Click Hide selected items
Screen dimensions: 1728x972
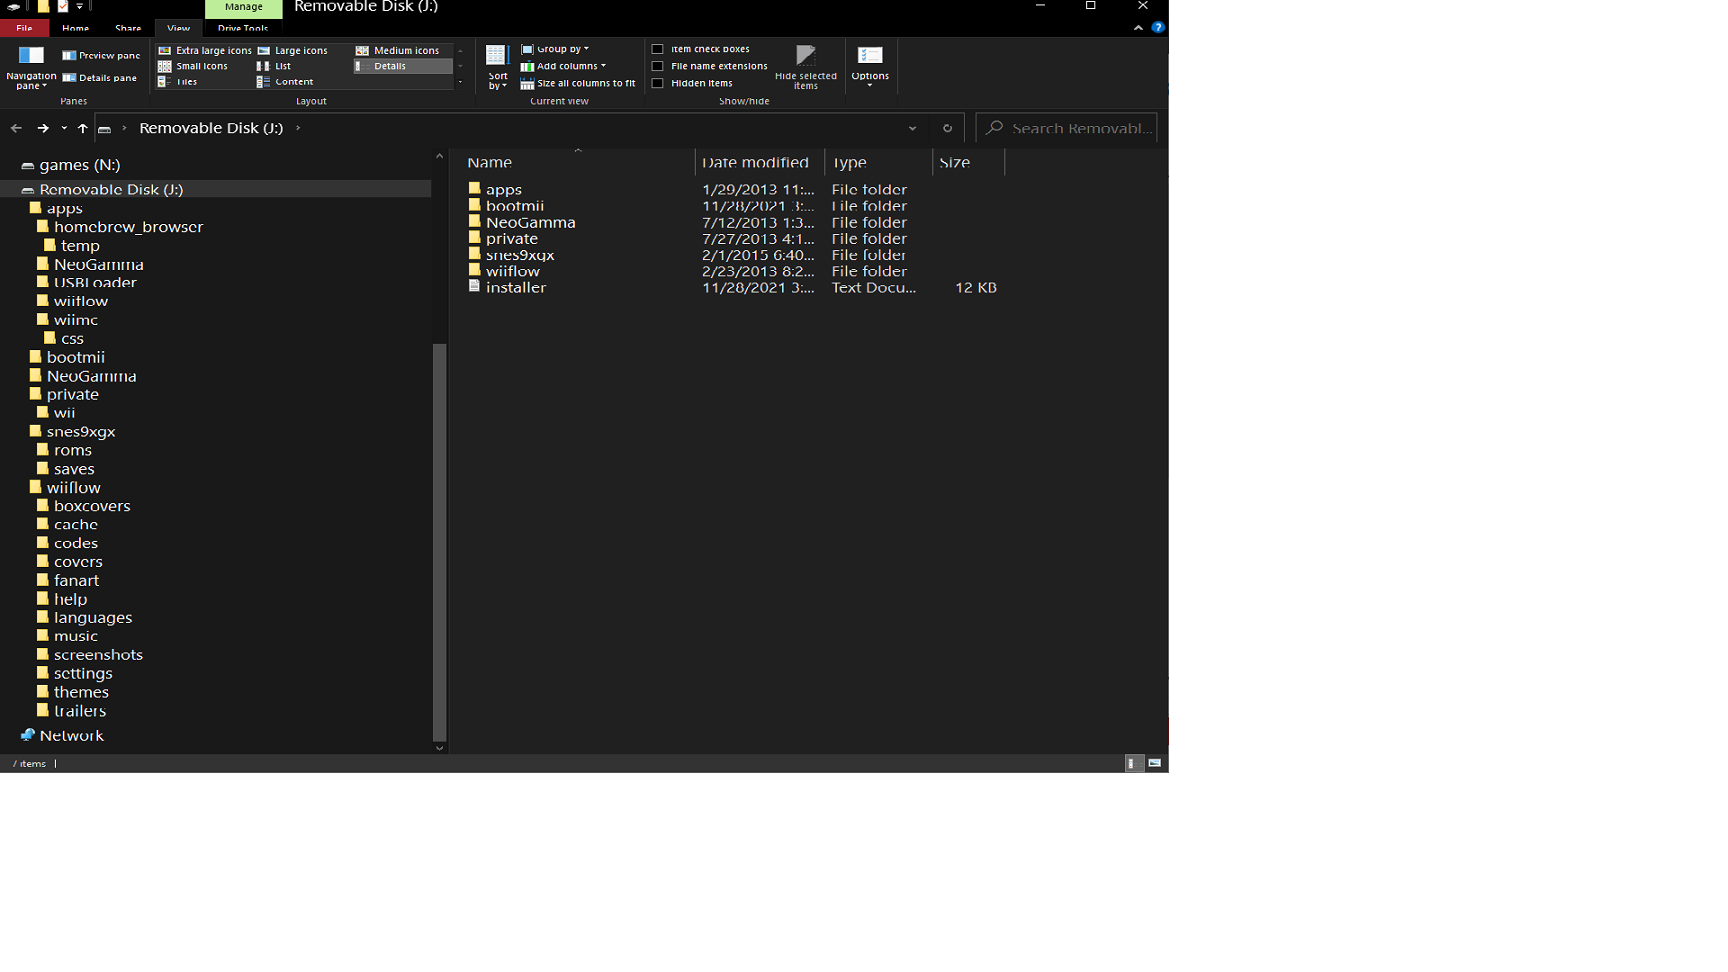tap(806, 67)
